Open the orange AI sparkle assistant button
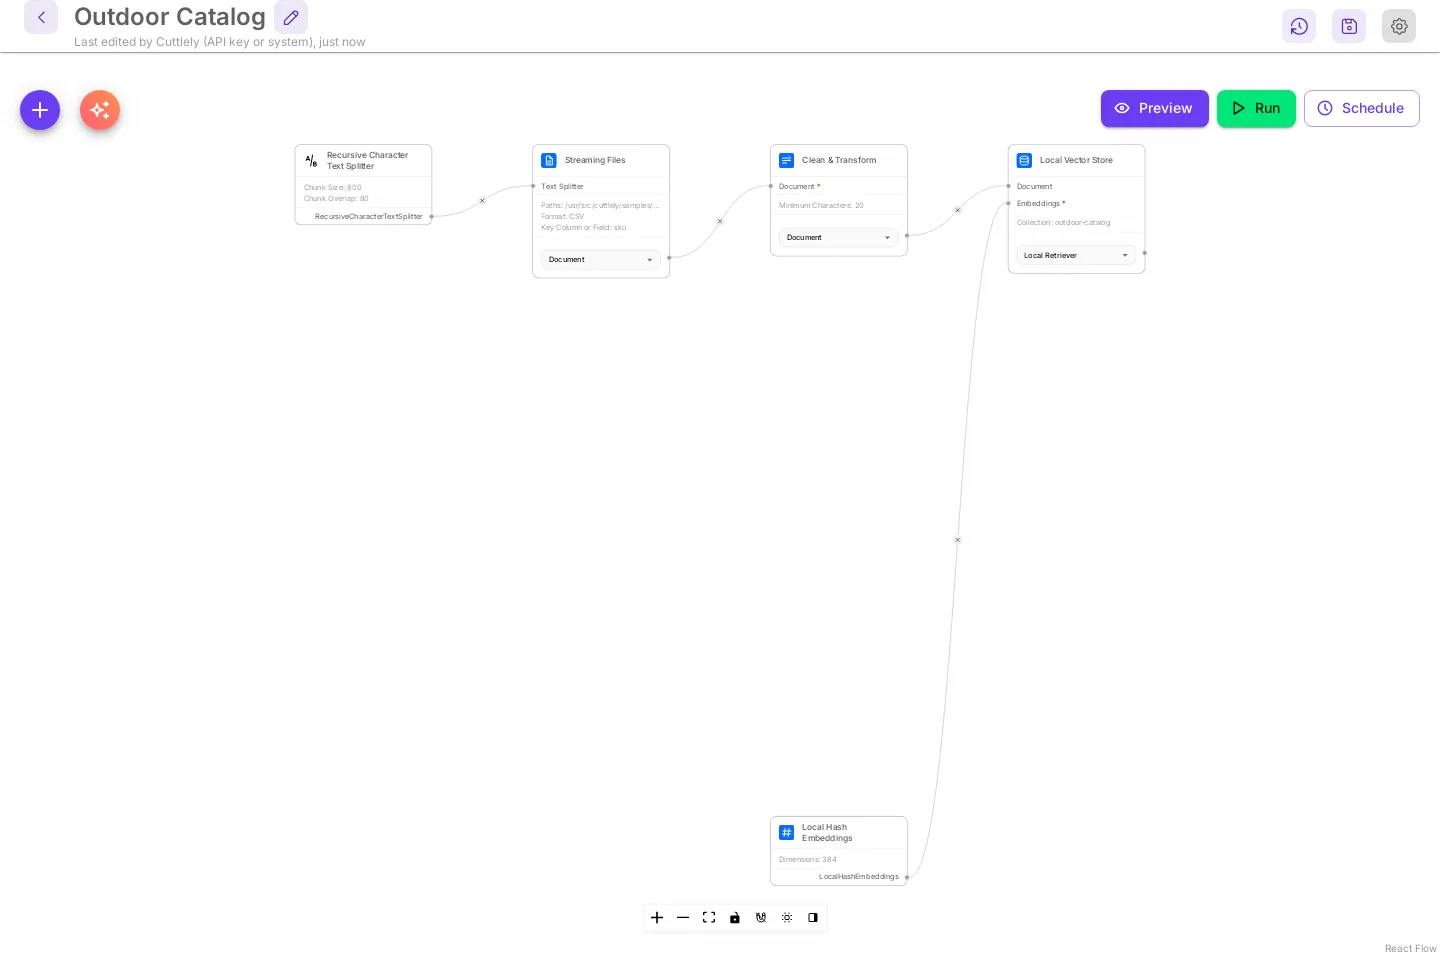 pyautogui.click(x=100, y=110)
